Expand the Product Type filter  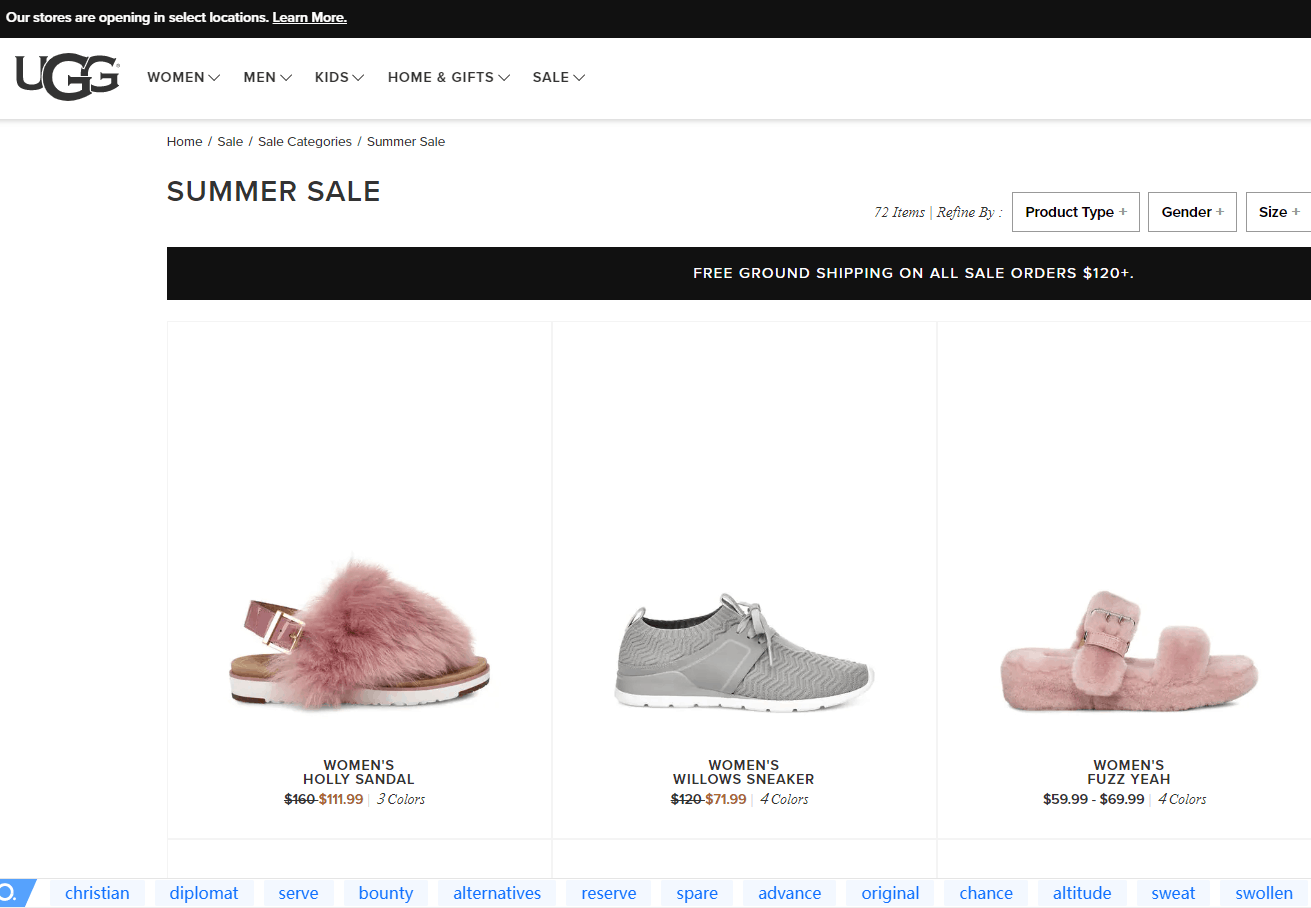(1076, 212)
